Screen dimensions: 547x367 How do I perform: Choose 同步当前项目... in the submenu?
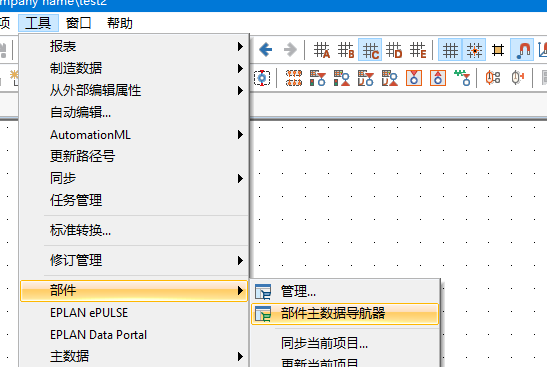tap(345, 344)
